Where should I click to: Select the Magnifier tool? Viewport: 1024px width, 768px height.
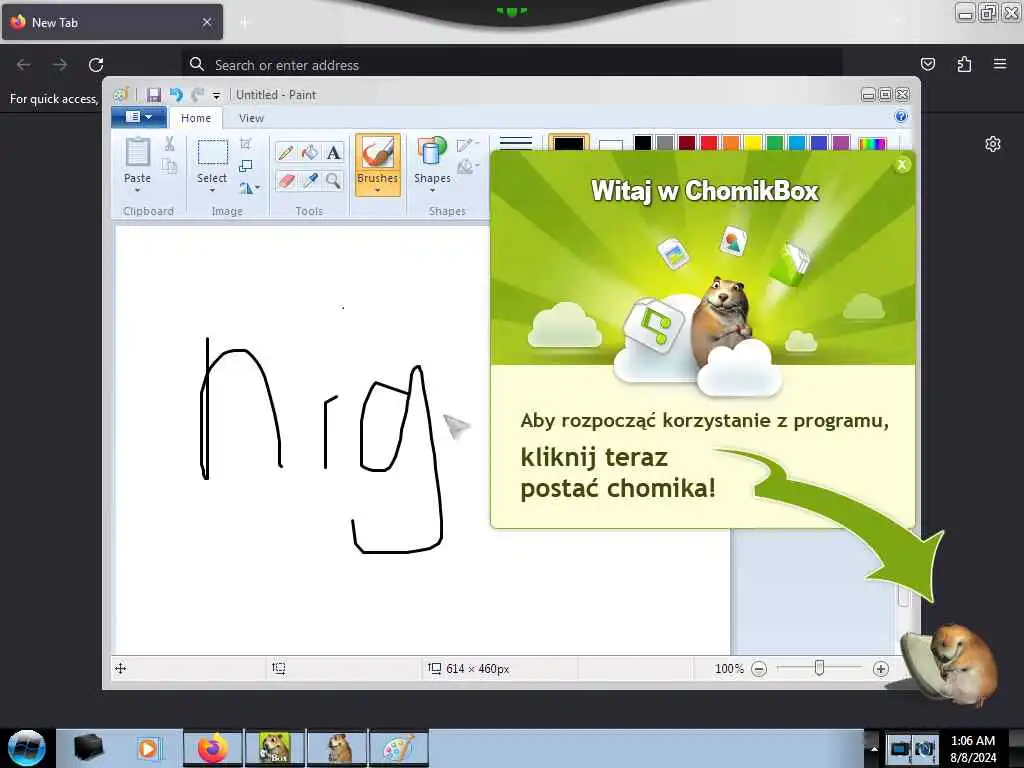tap(334, 181)
